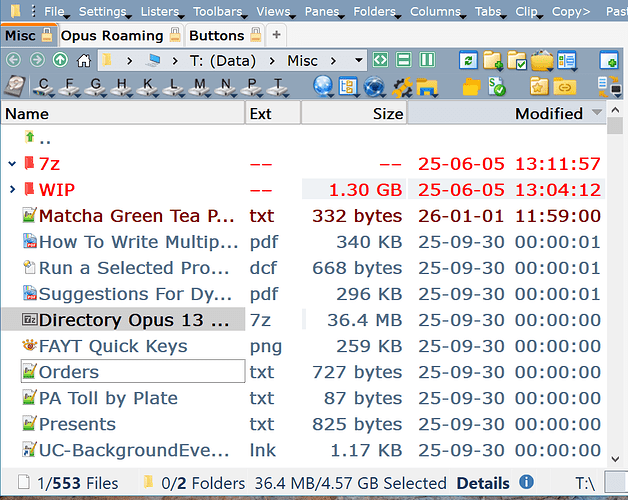
Task: Expand the breadcrumb arrow after T: (Data)
Action: (272, 61)
